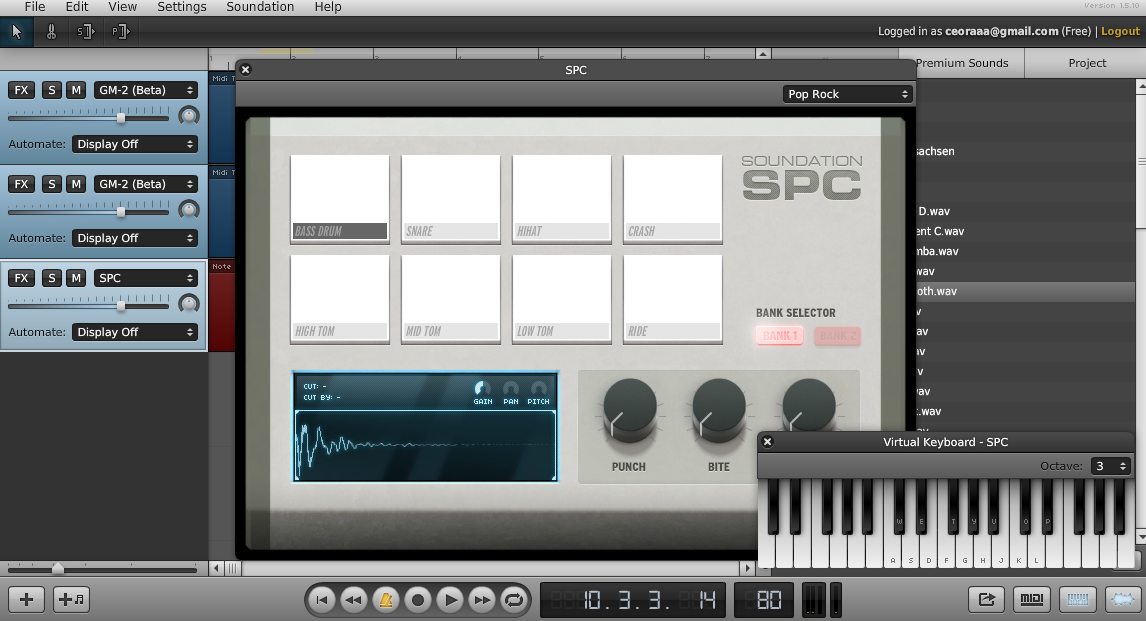Open second track's Automate Display Off dropdown
Image resolution: width=1146 pixels, height=621 pixels.
point(134,238)
